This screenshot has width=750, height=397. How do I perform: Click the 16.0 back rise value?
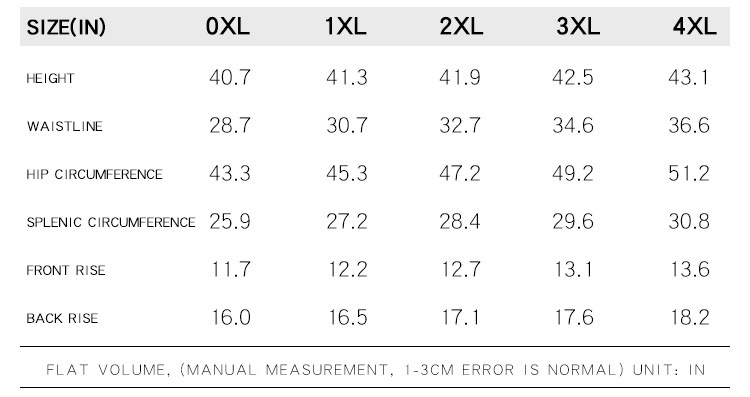click(231, 317)
